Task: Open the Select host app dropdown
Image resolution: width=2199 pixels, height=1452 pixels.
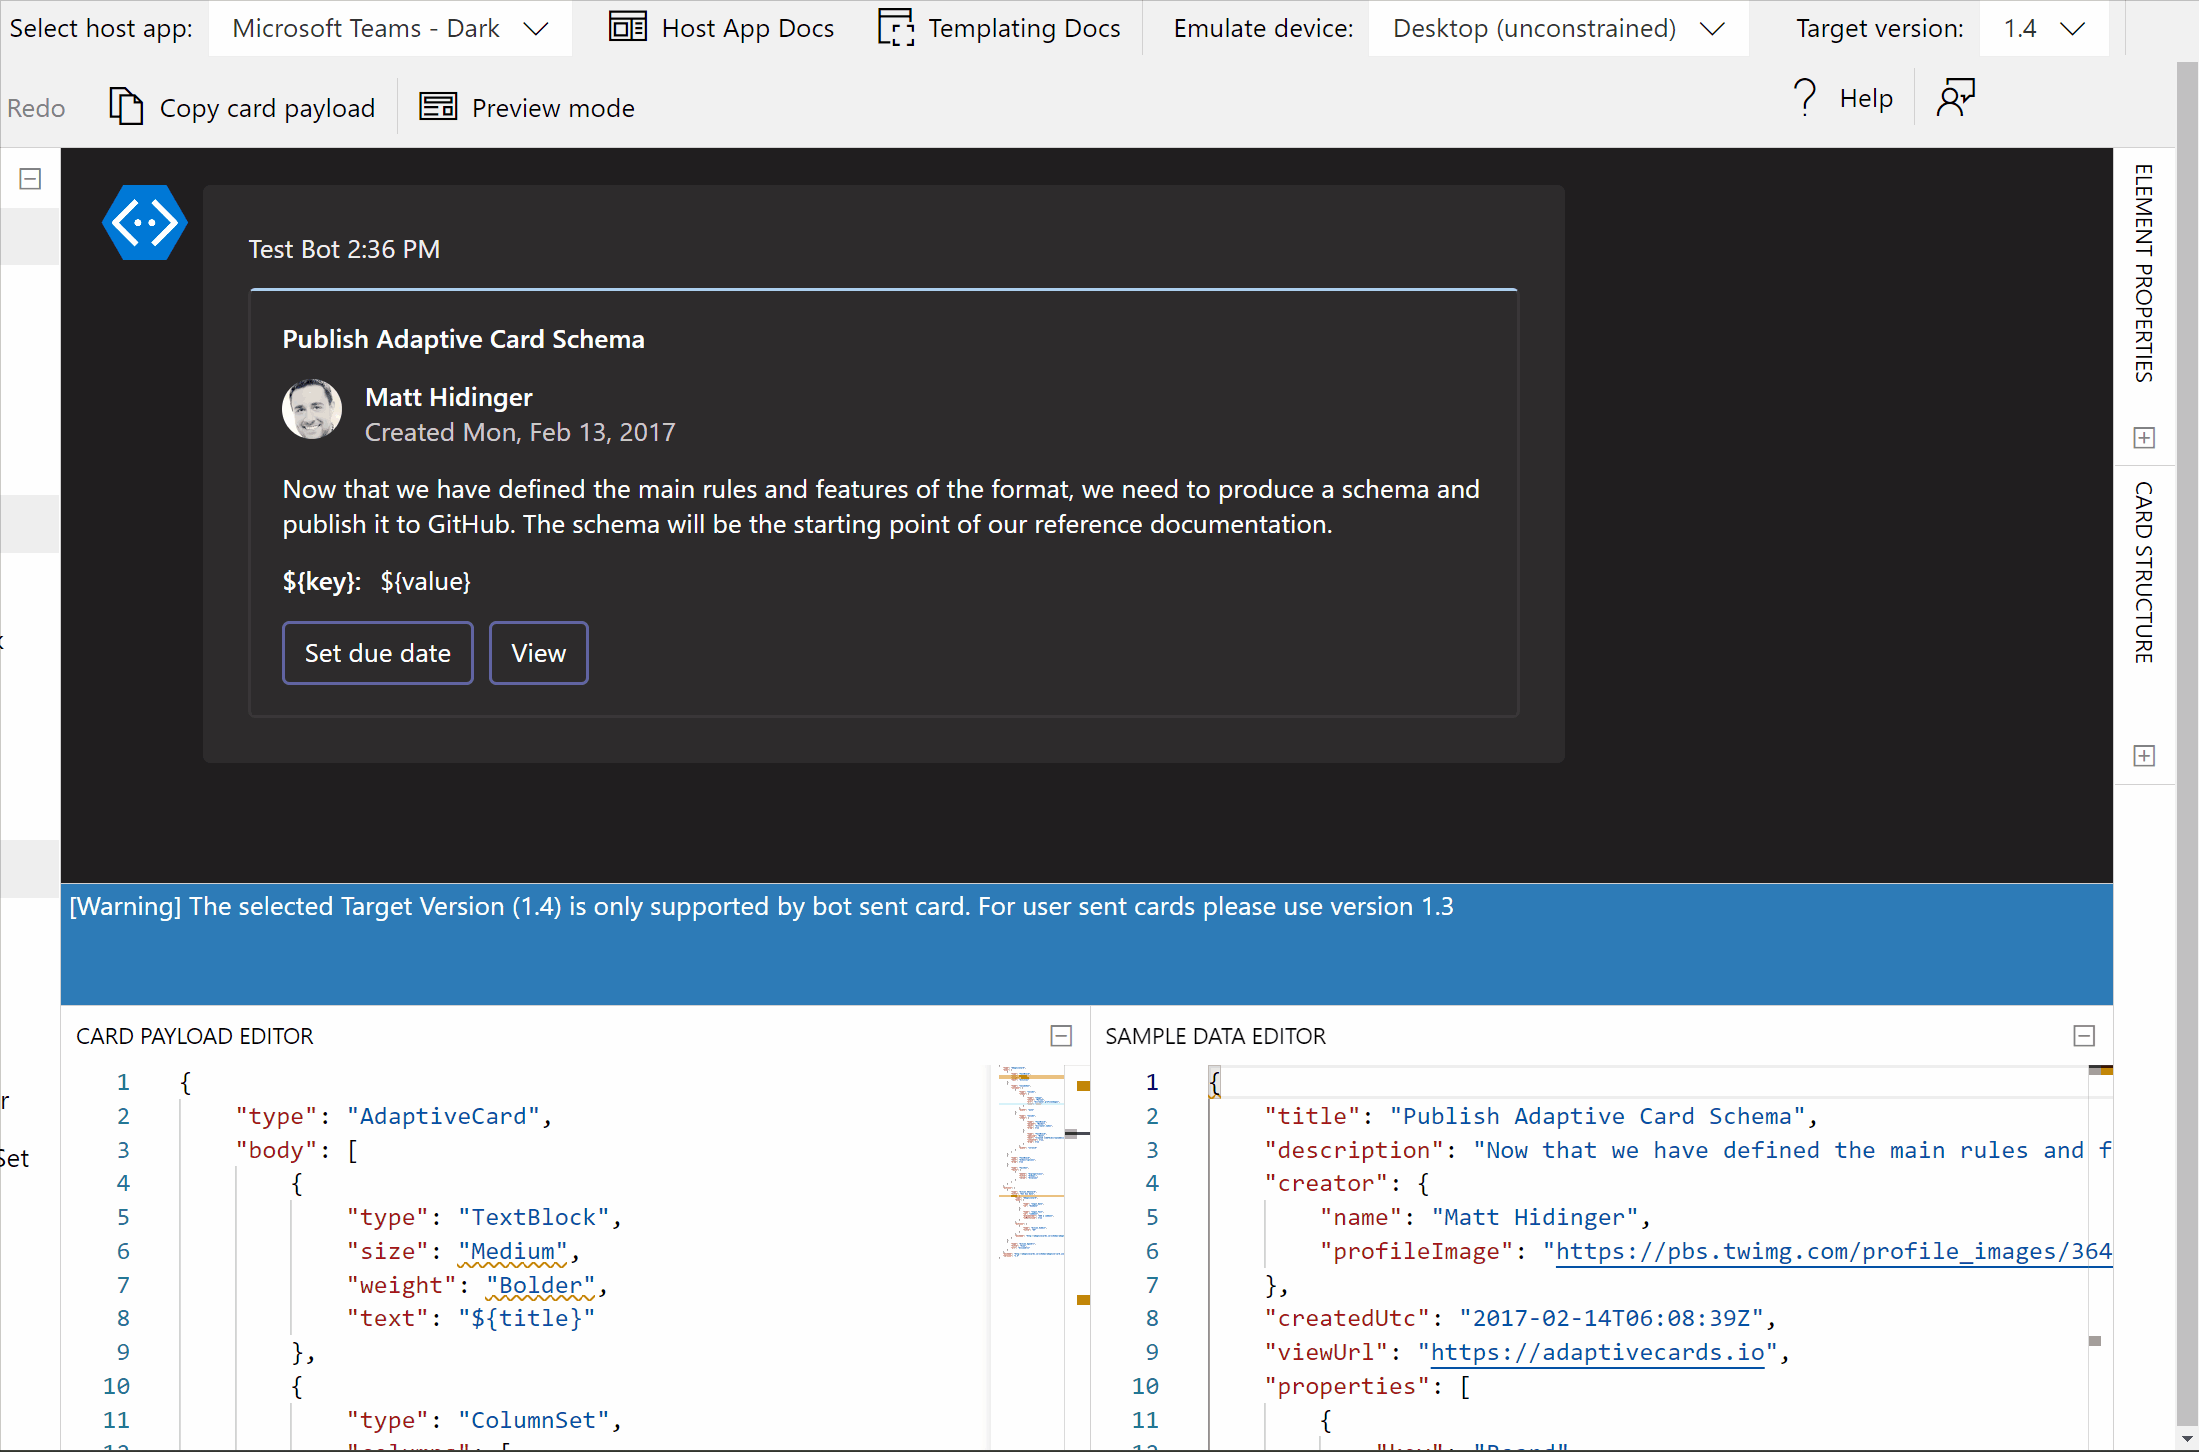Action: point(388,28)
